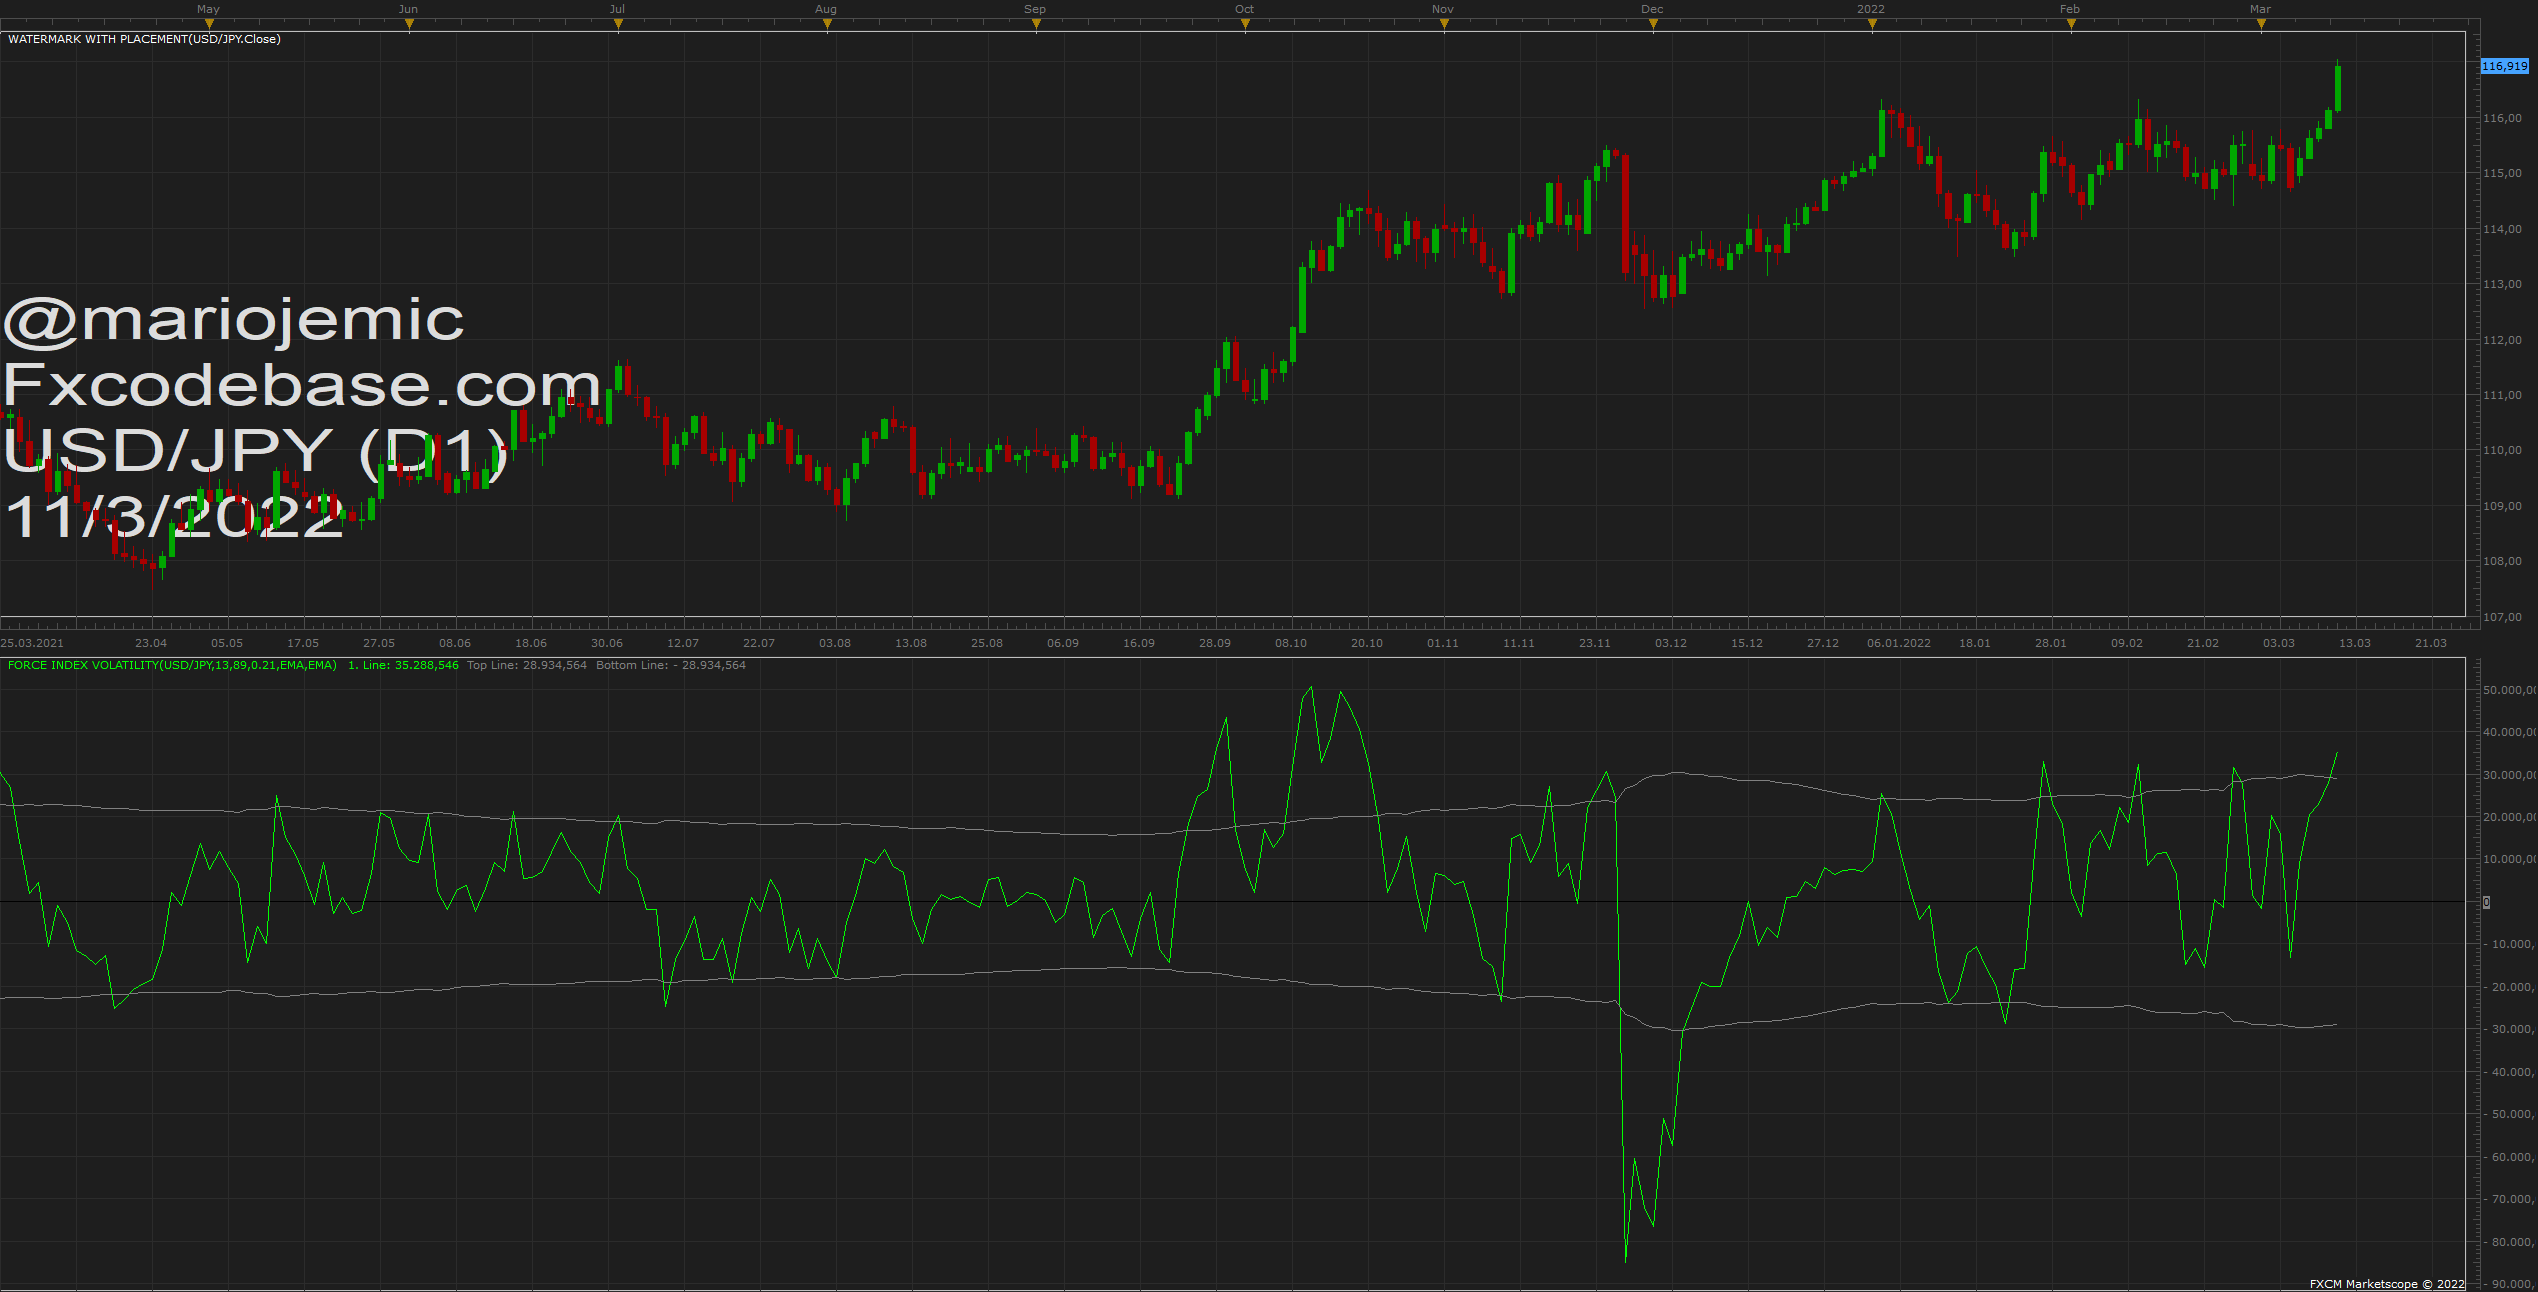Screen dimensions: 2538x1292
Task: Select the 09.02 date axis label
Action: tap(2127, 643)
